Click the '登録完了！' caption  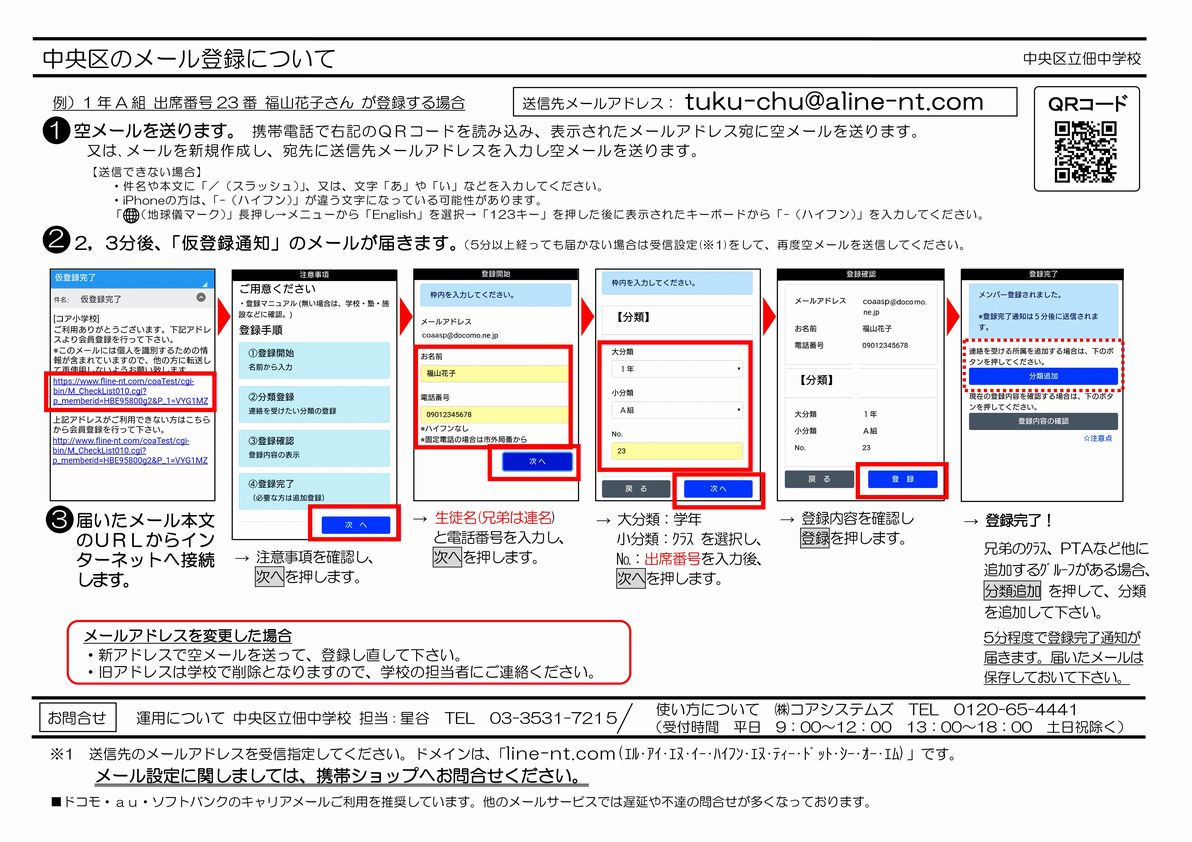click(x=1019, y=521)
